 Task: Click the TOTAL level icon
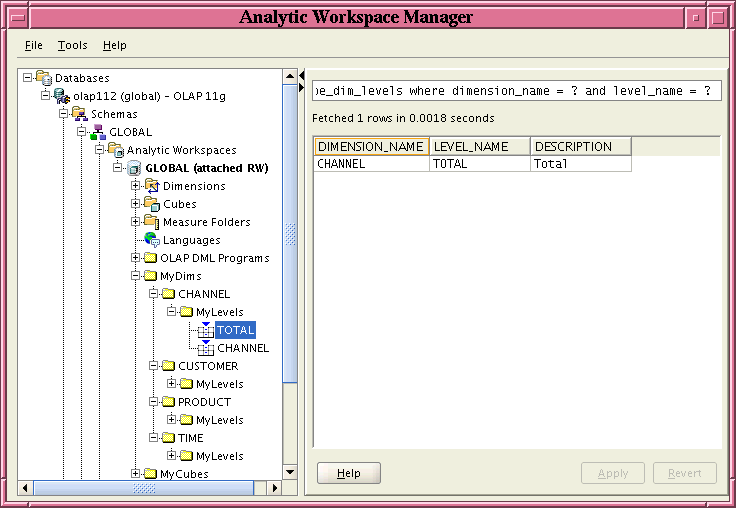(x=205, y=329)
